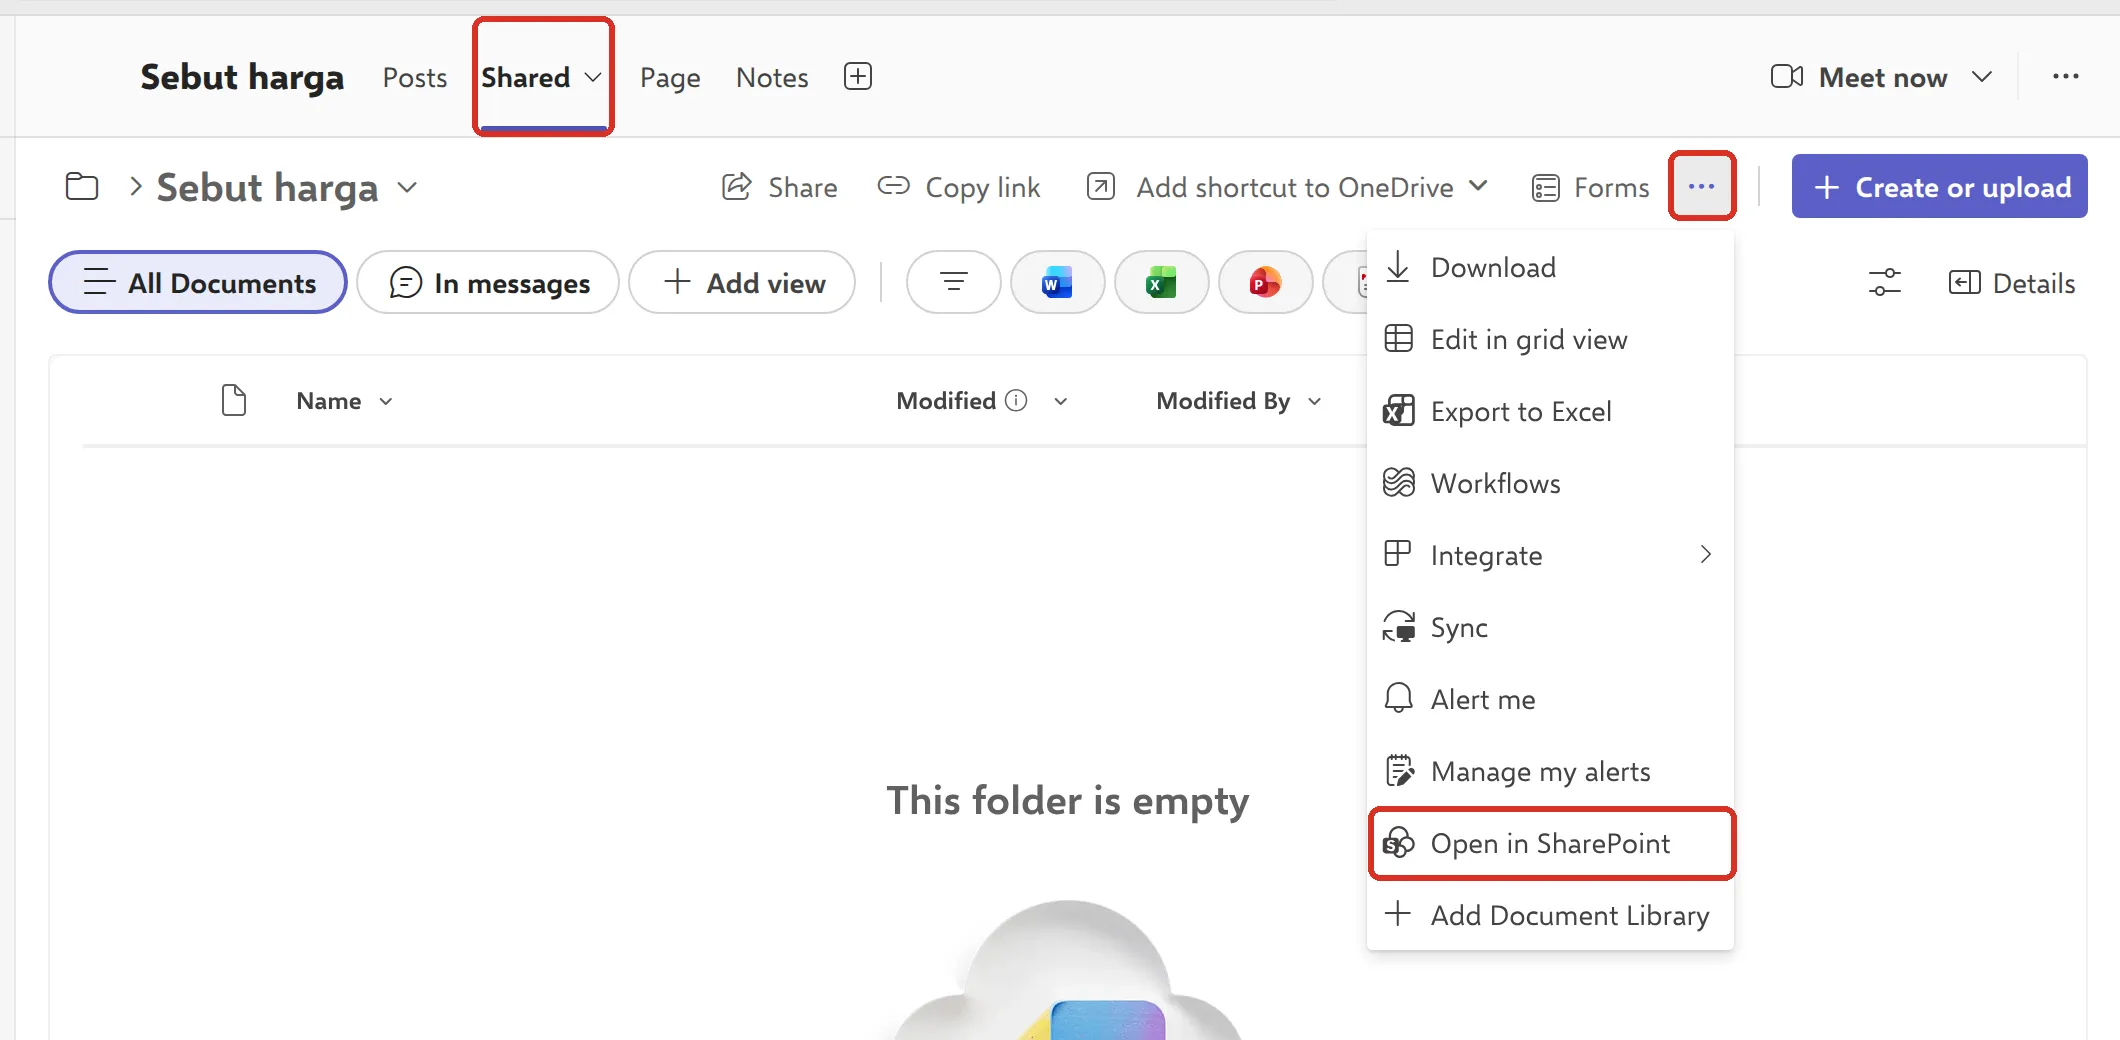Expand the Shared tab dropdown chevron

pos(593,77)
